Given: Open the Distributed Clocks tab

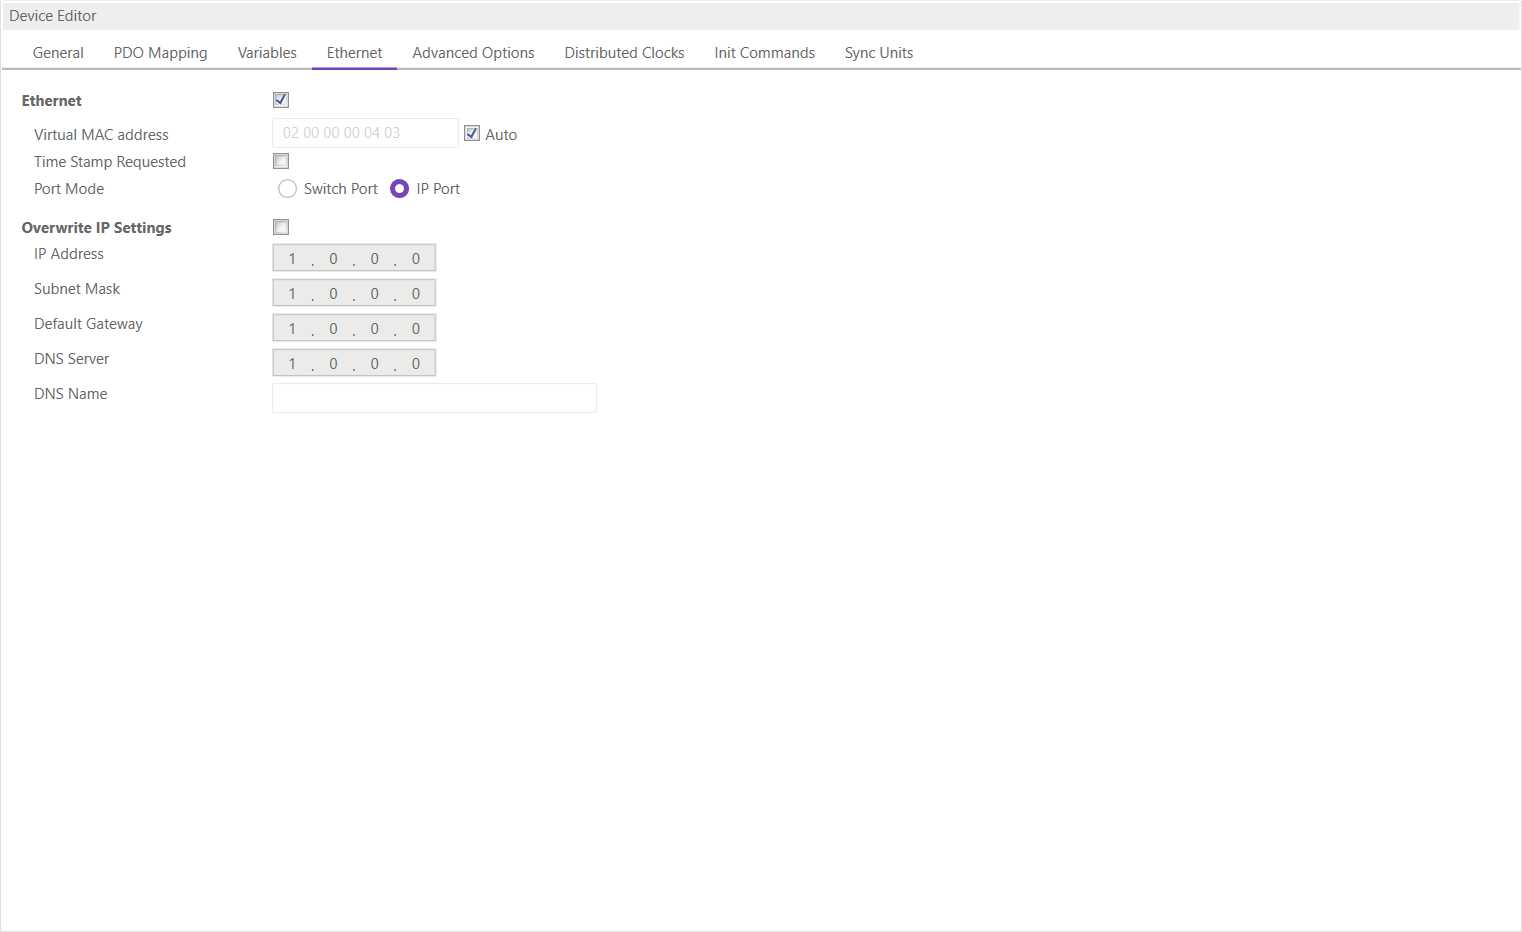Looking at the screenshot, I should [624, 53].
